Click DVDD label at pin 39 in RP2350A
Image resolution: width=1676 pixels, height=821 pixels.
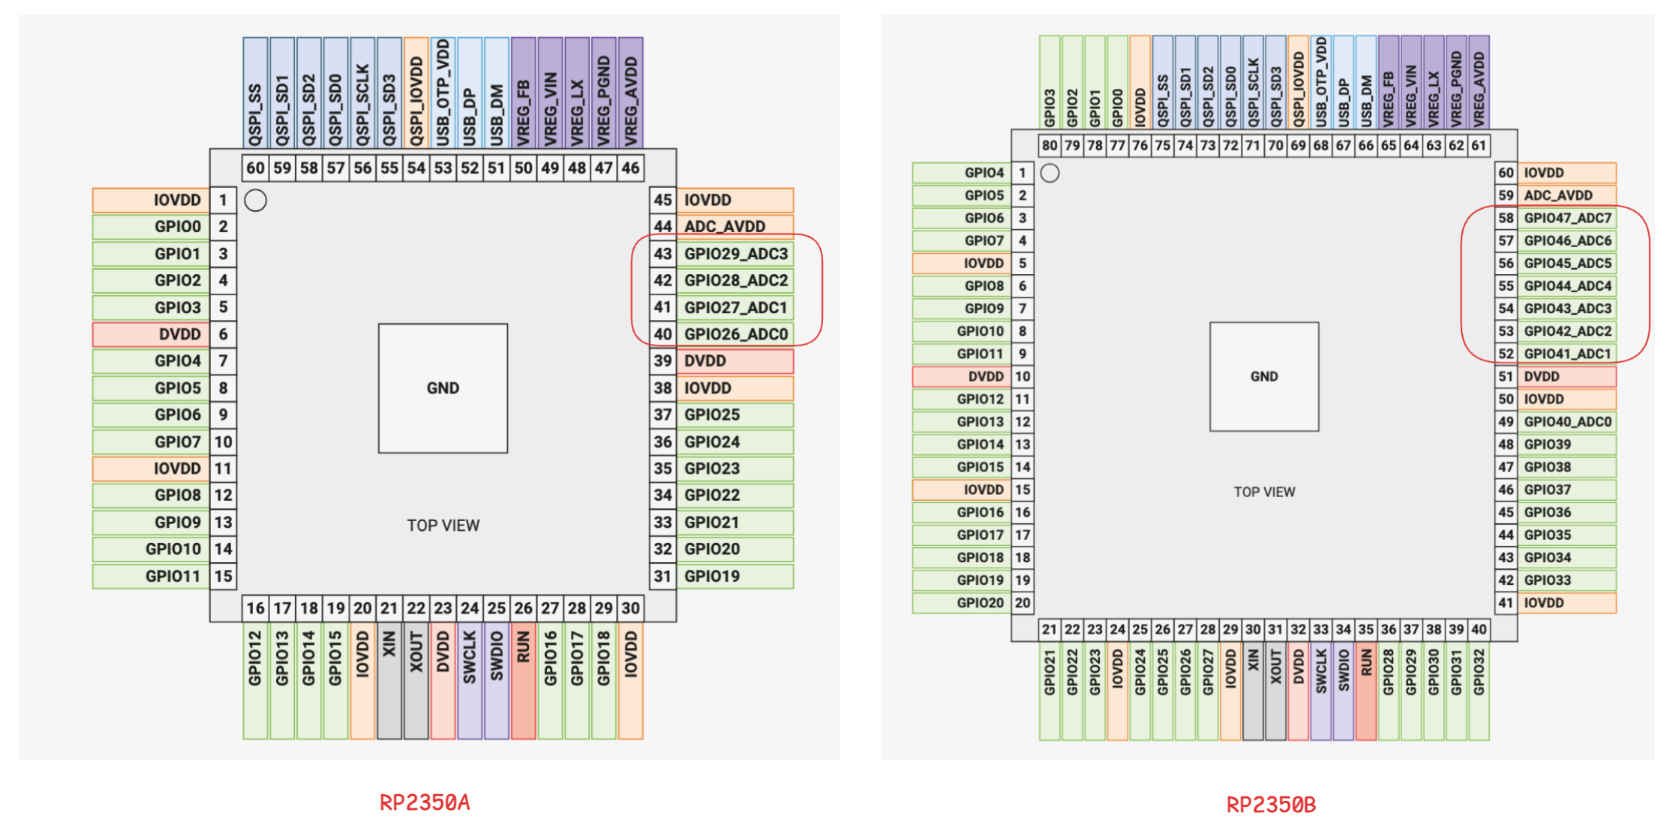[x=736, y=361]
